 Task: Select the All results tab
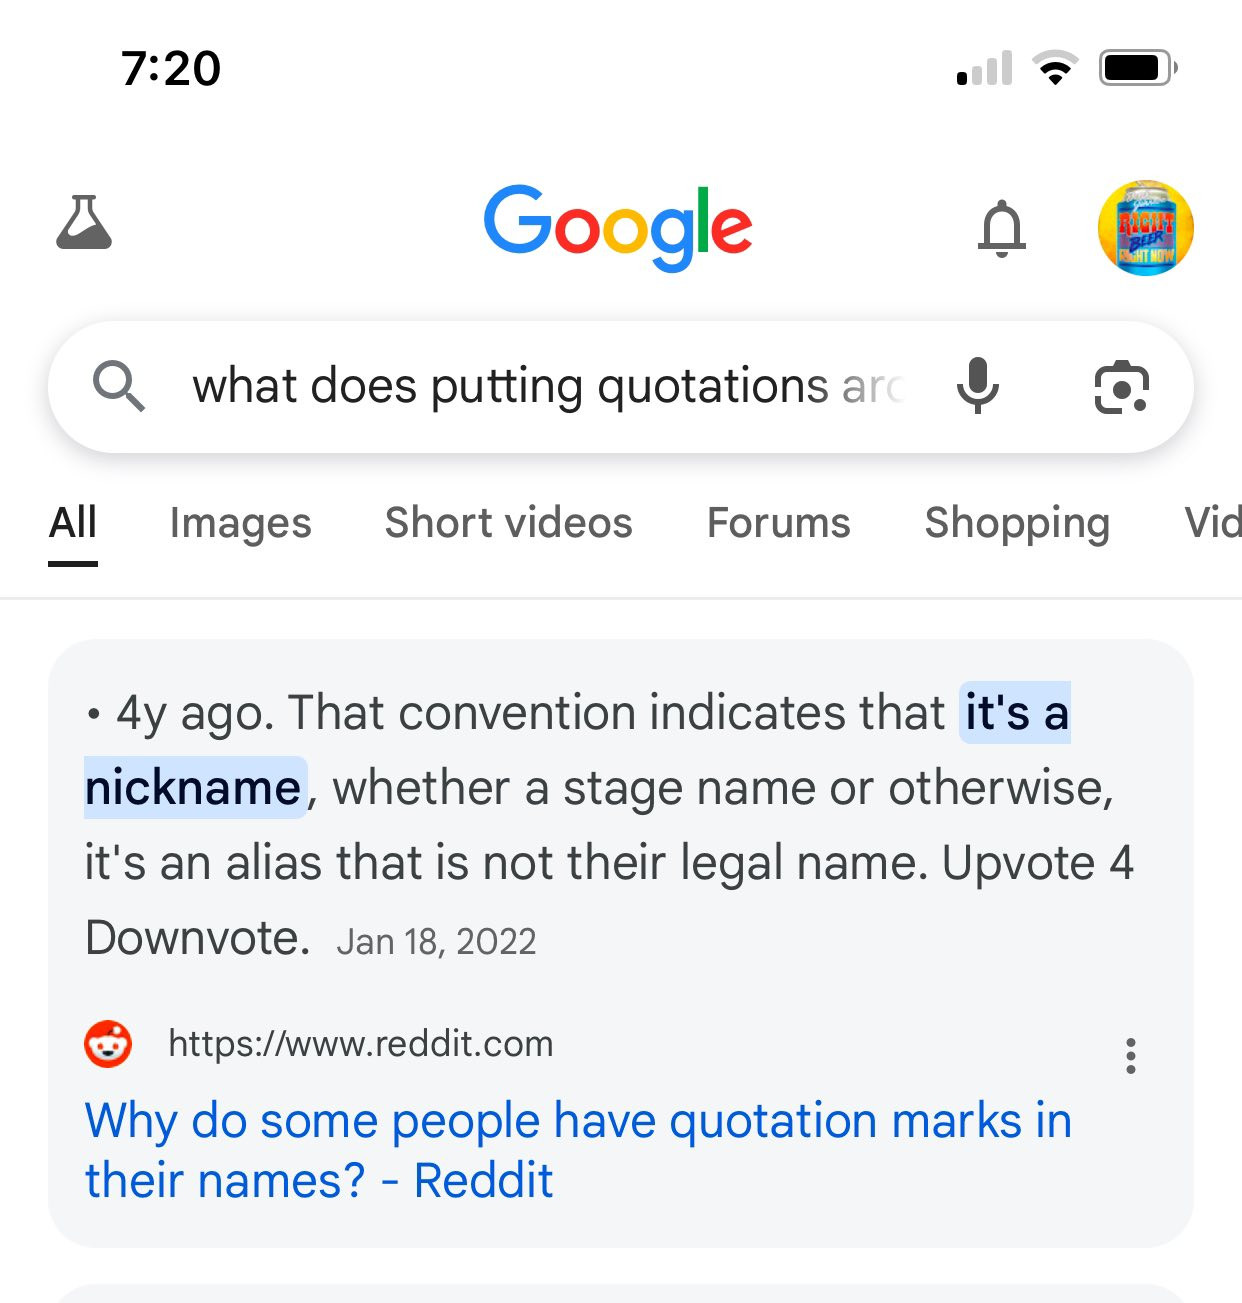[73, 523]
